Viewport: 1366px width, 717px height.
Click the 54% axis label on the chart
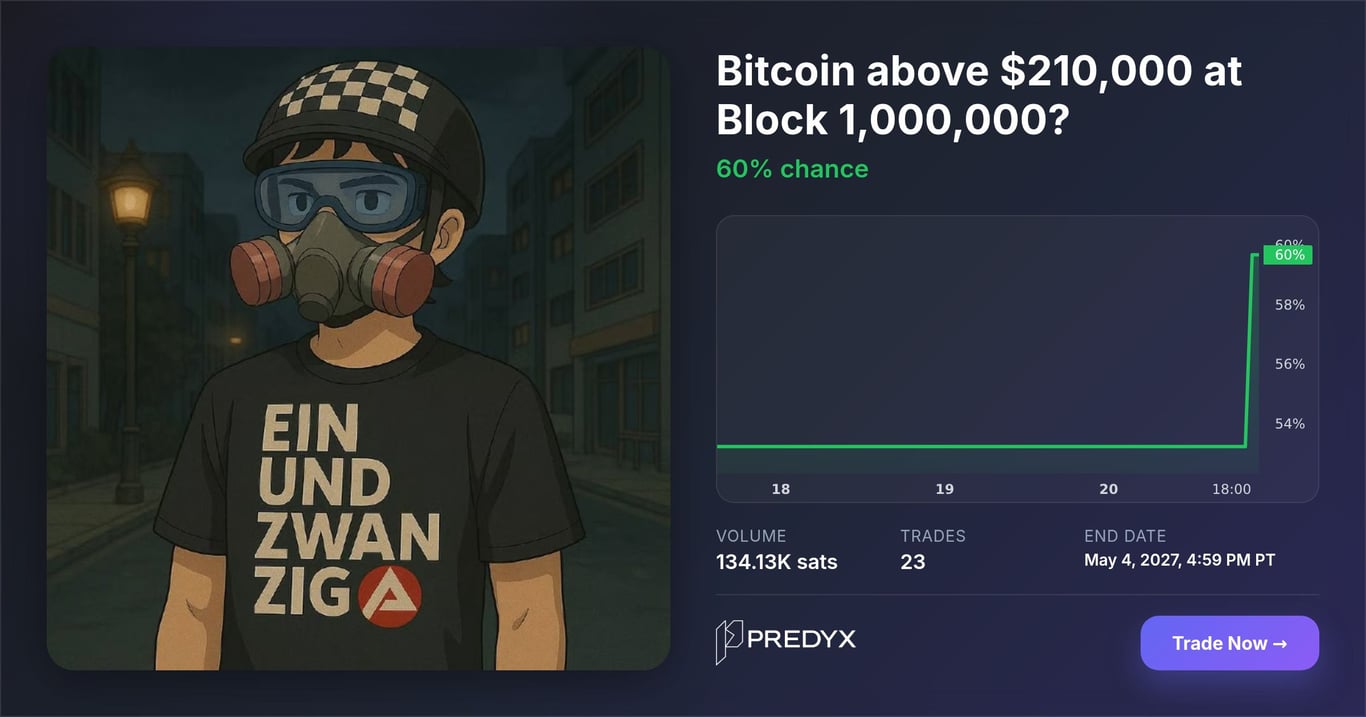(x=1290, y=424)
